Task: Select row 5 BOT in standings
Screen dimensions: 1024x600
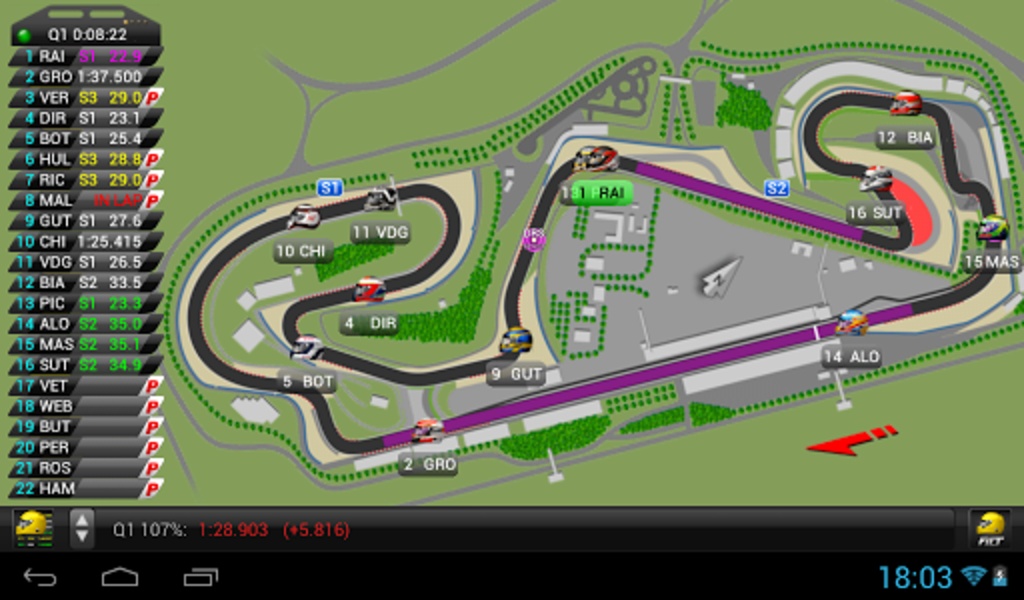Action: click(86, 138)
